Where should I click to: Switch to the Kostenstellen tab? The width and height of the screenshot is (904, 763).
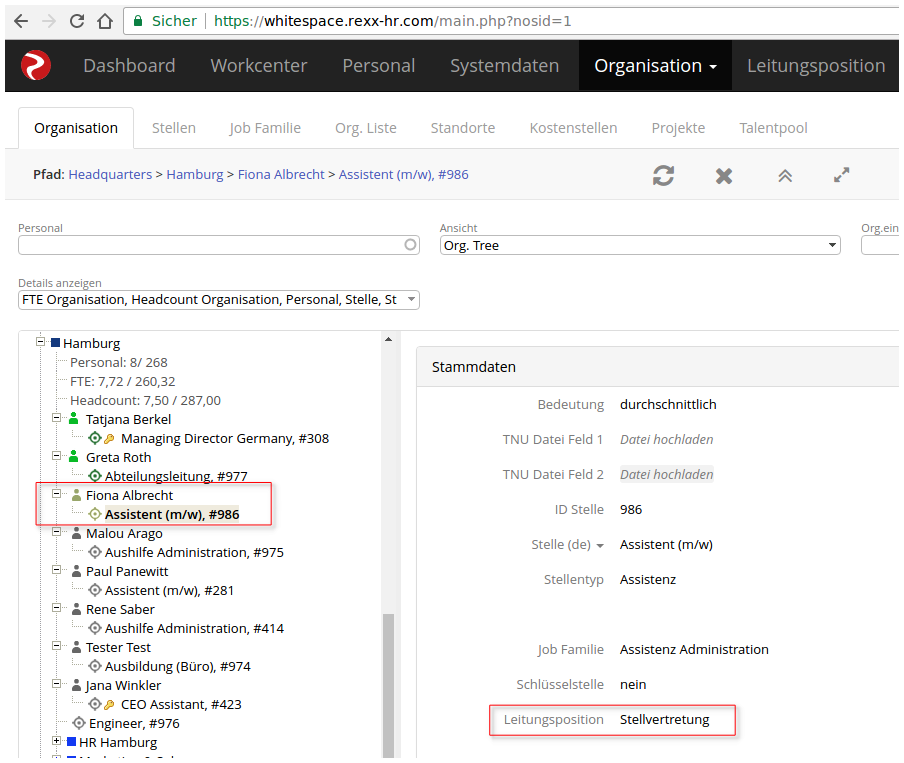[x=574, y=128]
